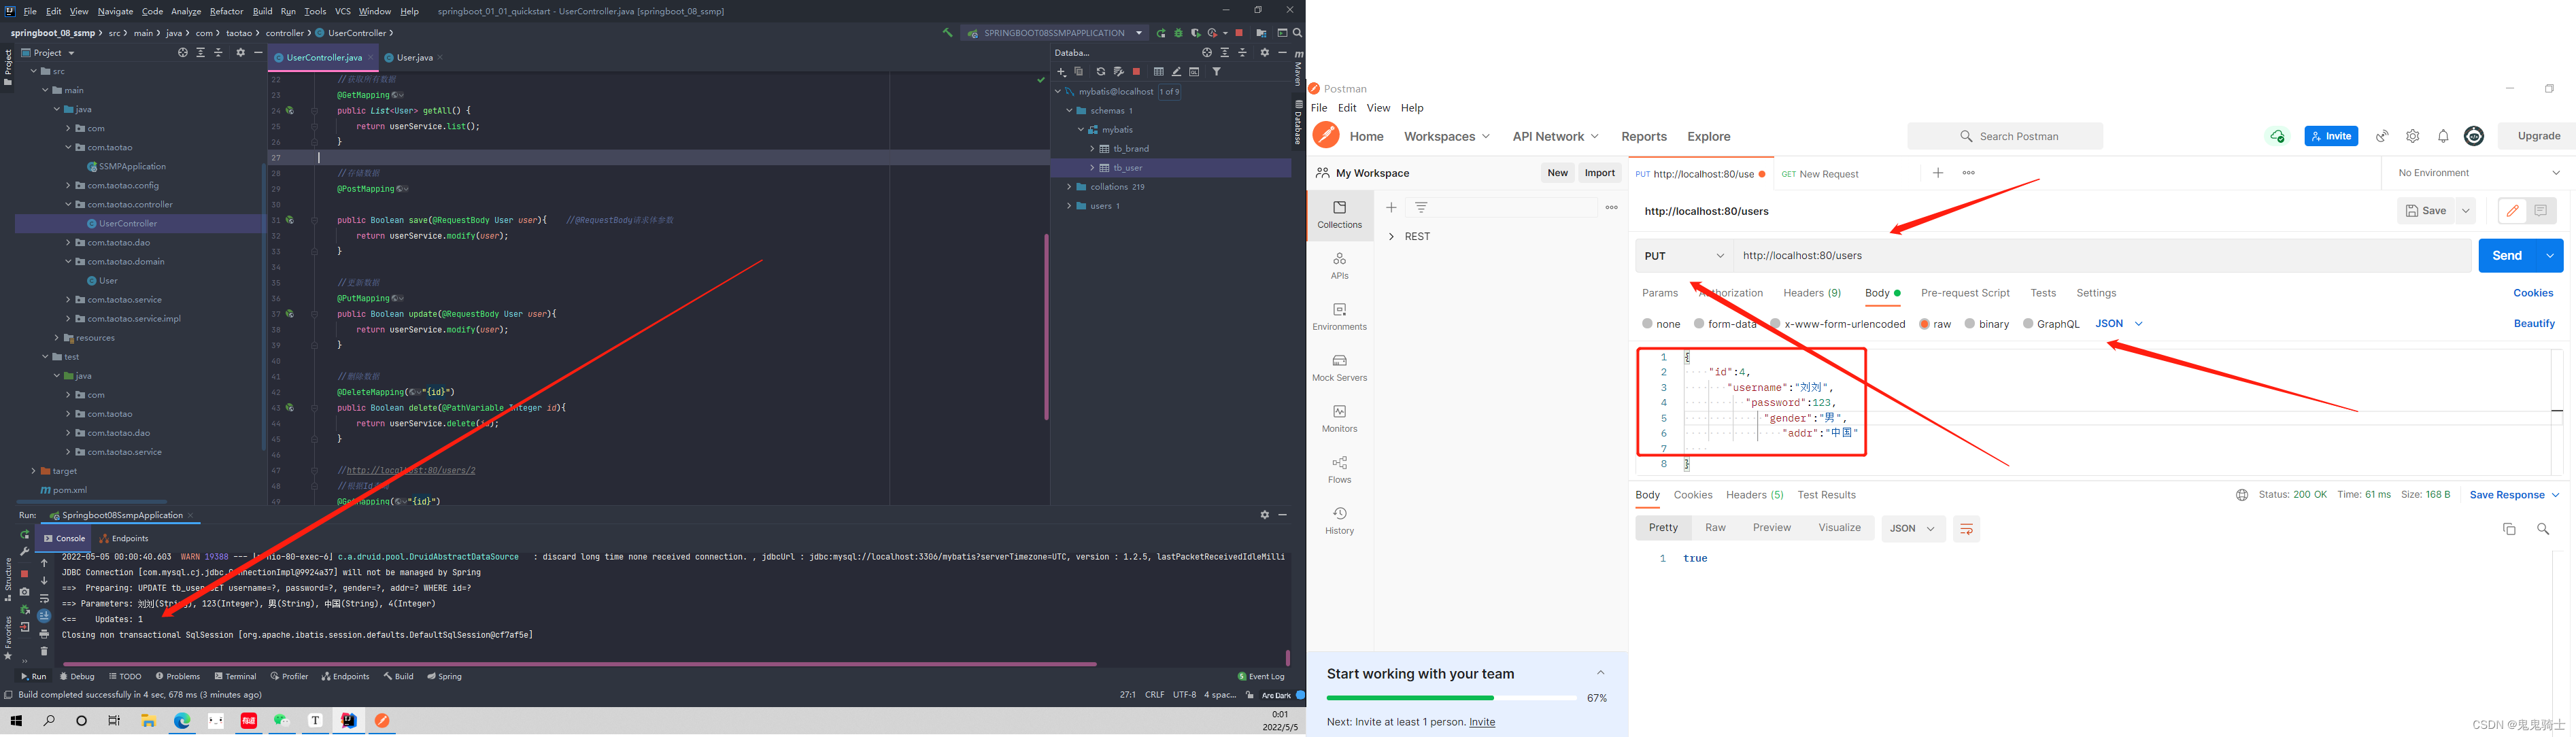
Task: Switch to User.java editor tab
Action: click(x=414, y=58)
